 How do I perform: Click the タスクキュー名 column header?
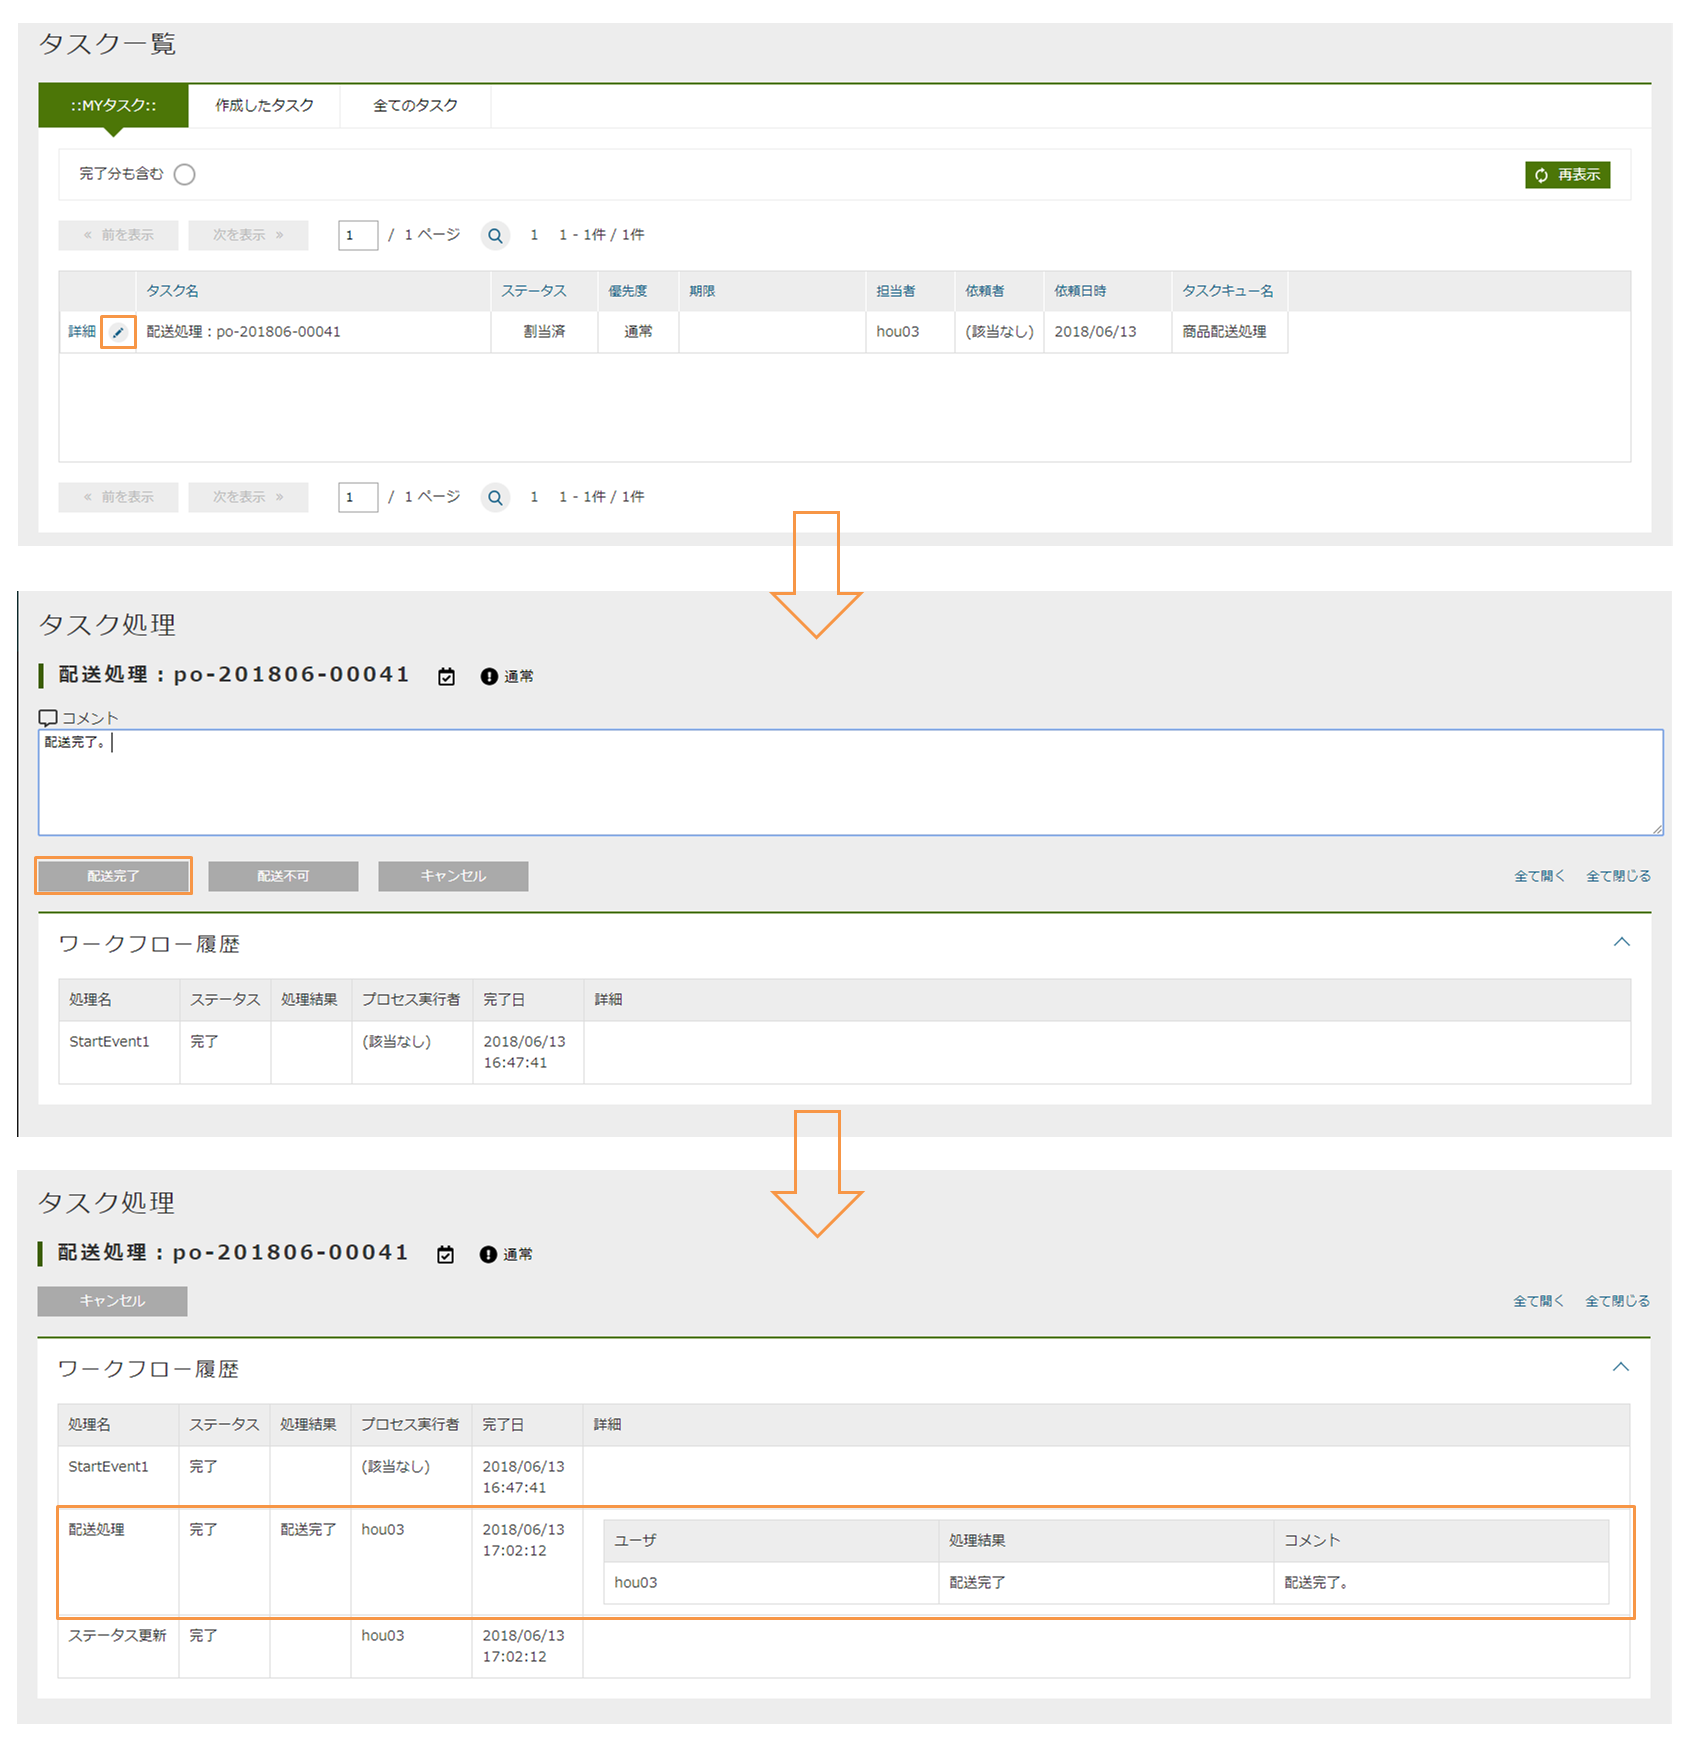pos(1228,291)
